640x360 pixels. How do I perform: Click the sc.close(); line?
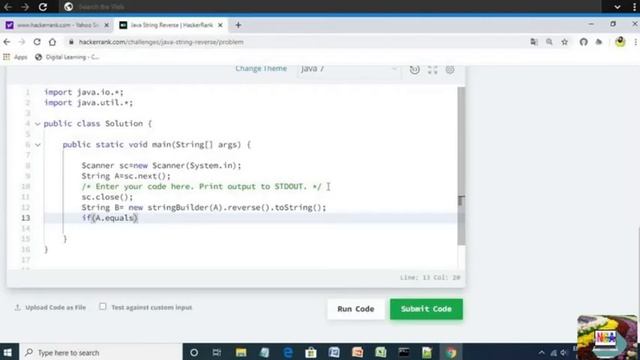tap(107, 197)
